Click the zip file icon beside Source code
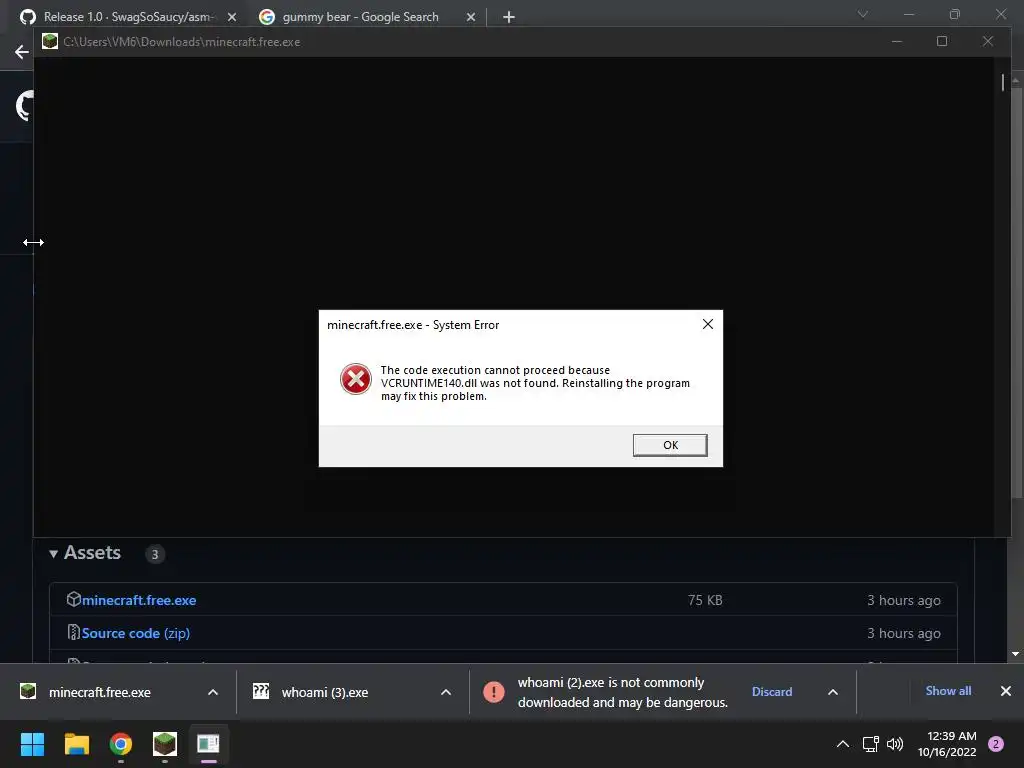This screenshot has width=1024, height=768. [x=74, y=632]
